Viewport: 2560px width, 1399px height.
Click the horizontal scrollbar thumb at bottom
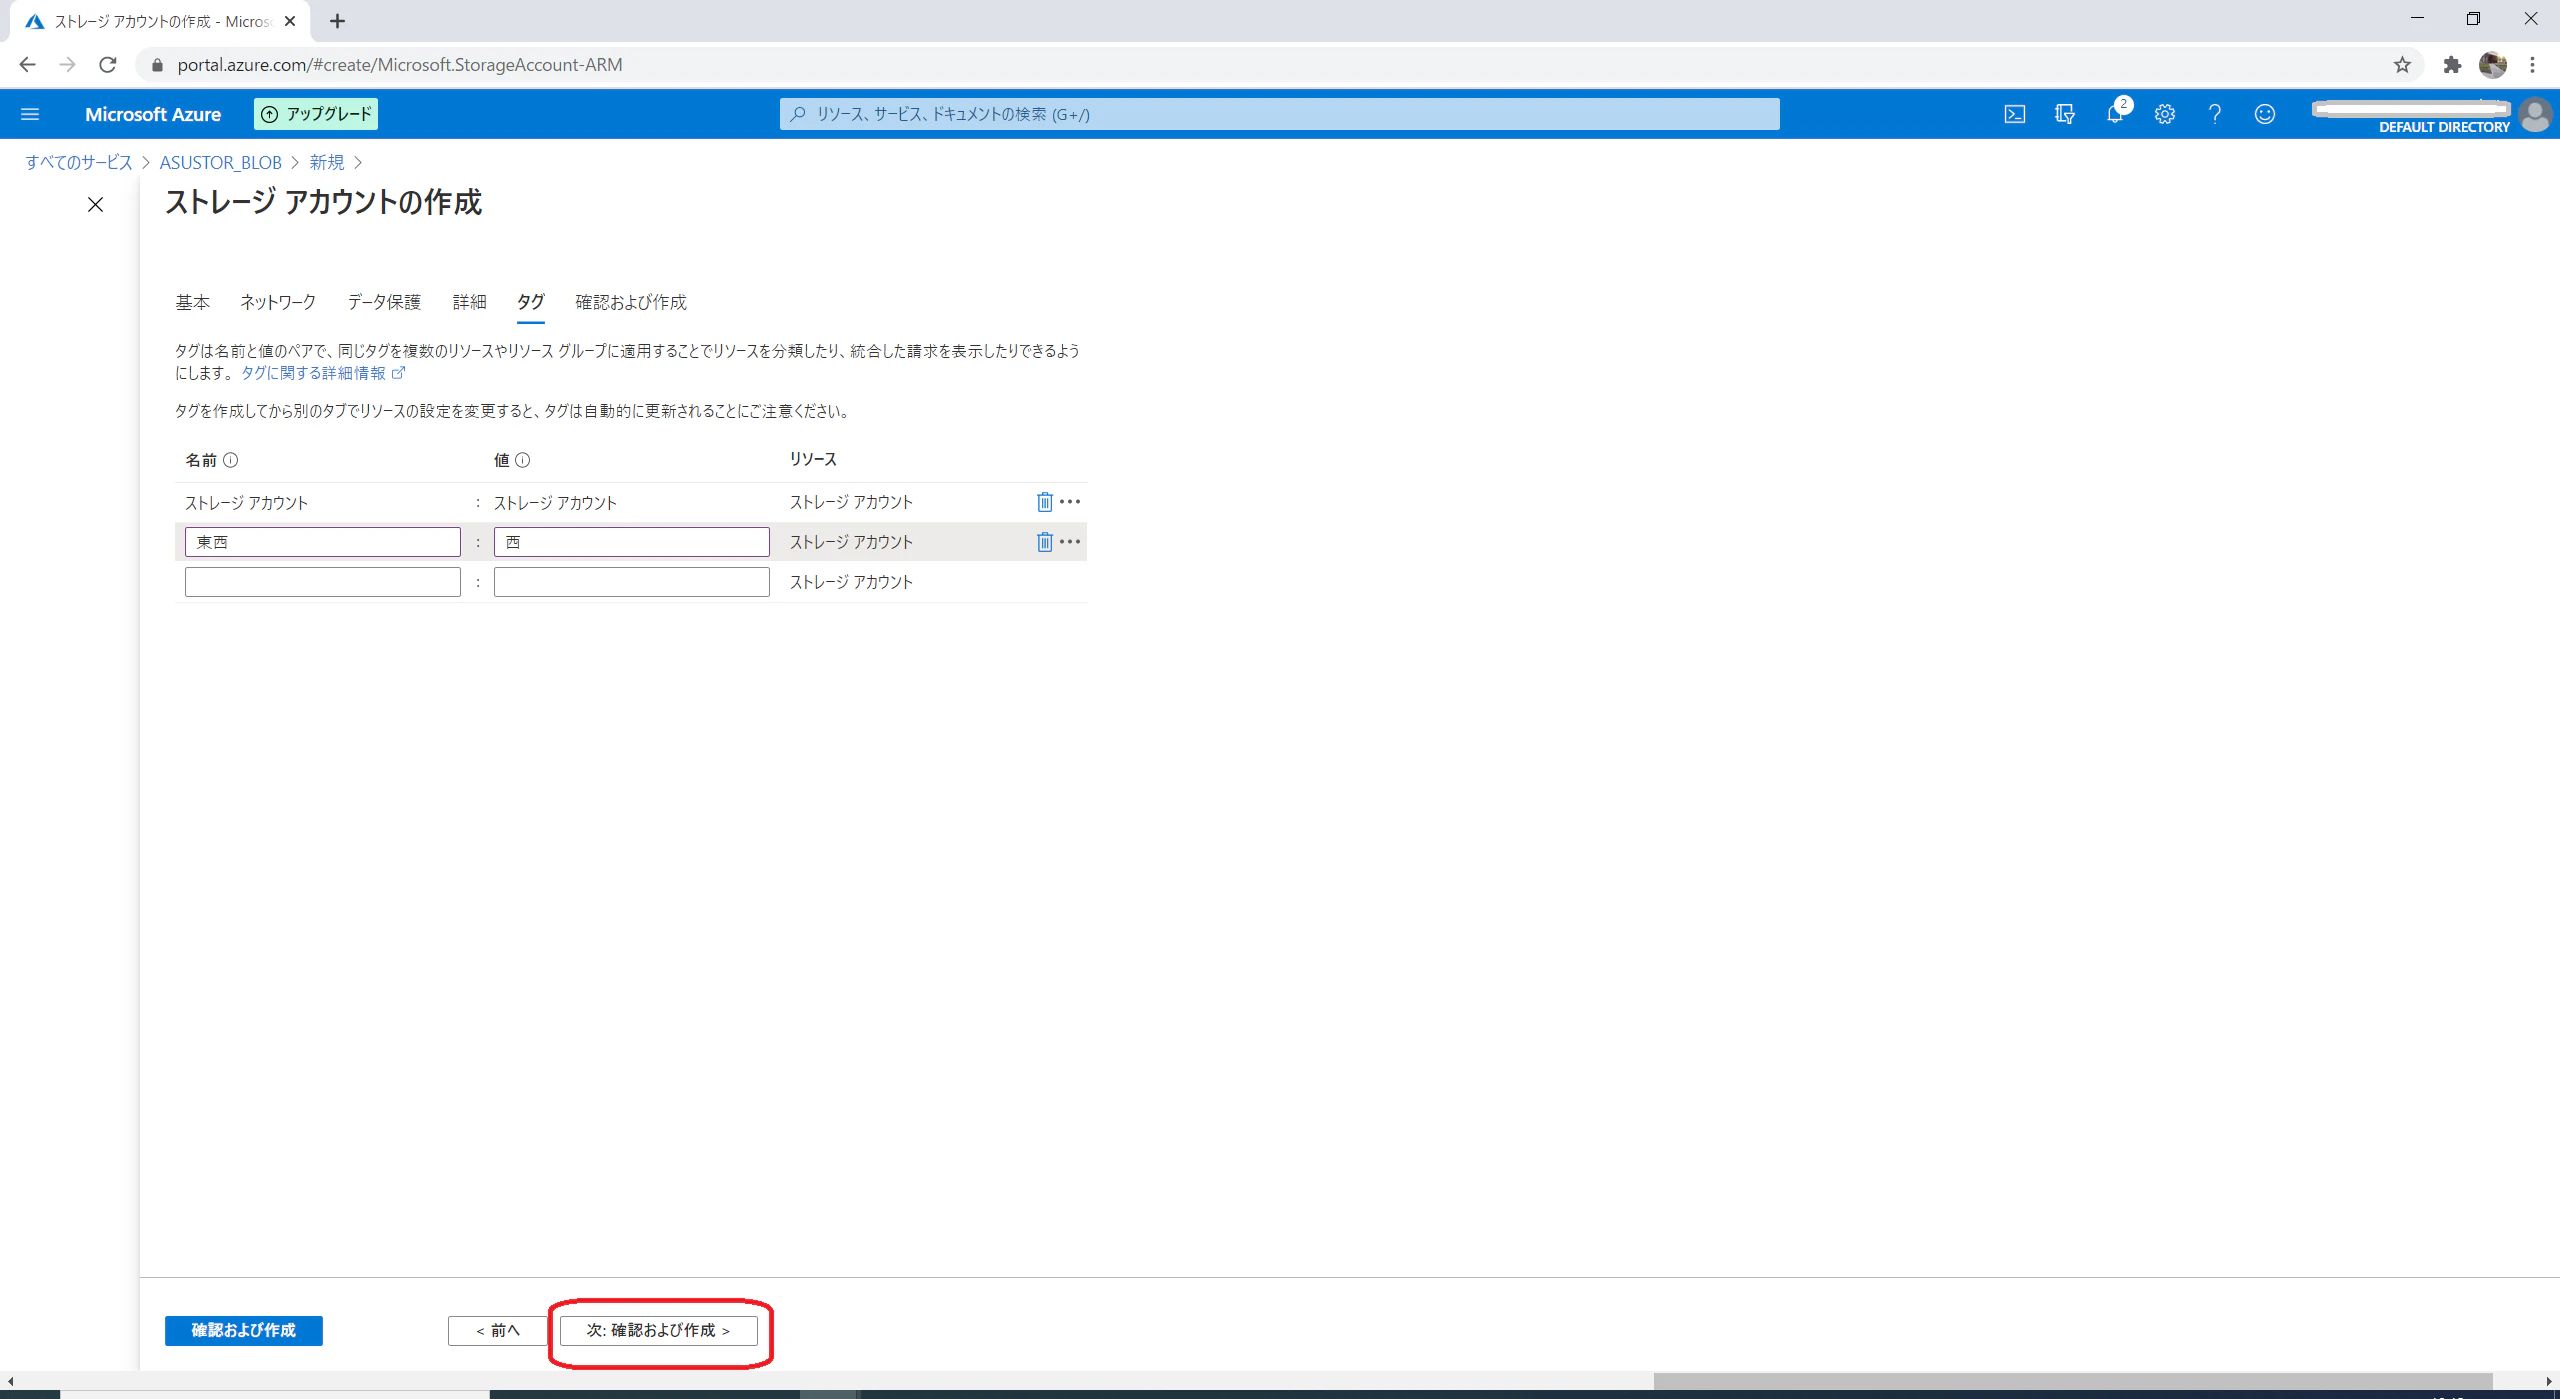[2072, 1381]
